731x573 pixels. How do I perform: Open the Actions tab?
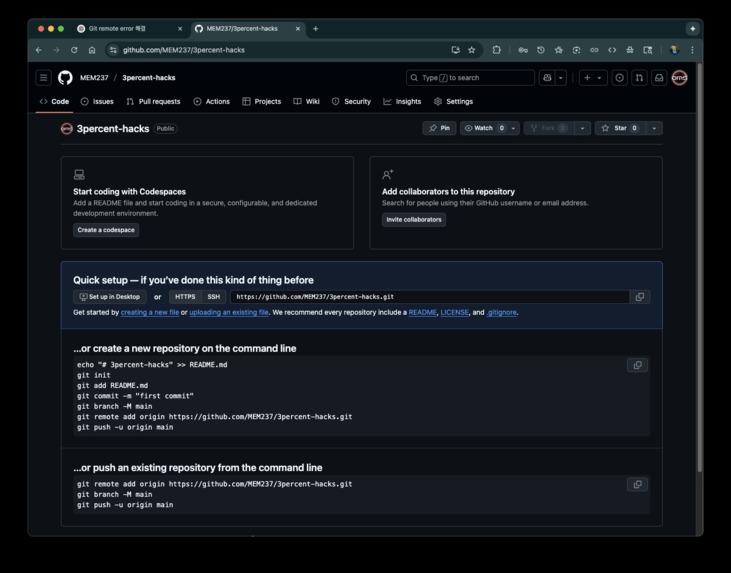pos(212,102)
